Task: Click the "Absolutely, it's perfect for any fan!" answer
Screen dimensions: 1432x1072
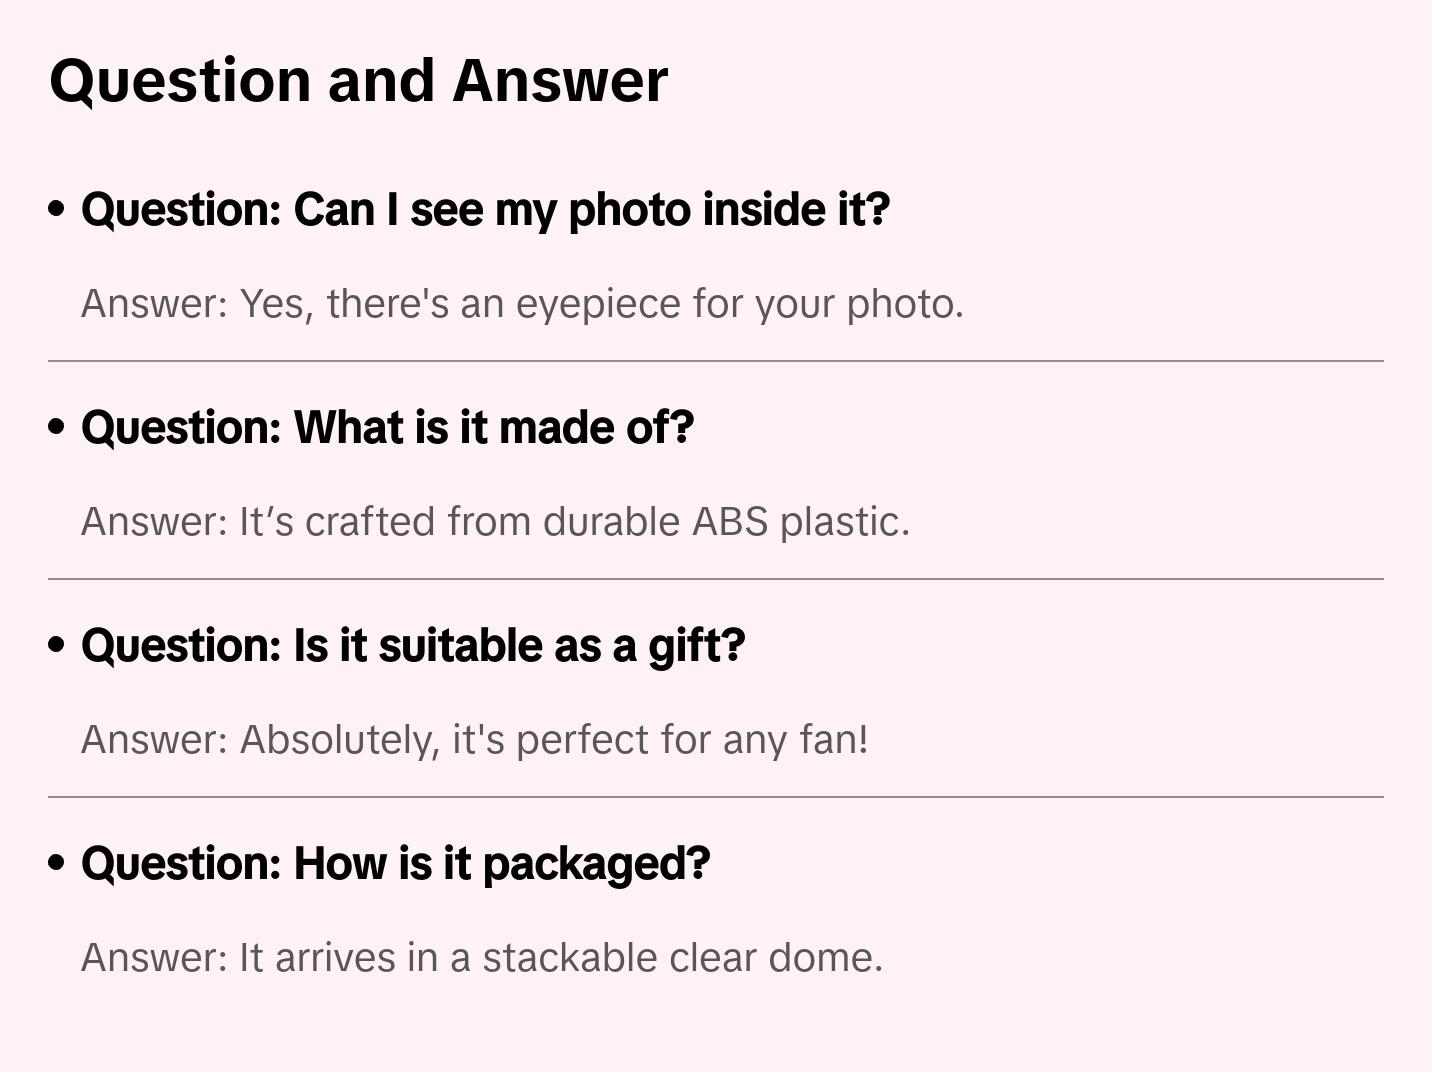Action: tap(474, 740)
